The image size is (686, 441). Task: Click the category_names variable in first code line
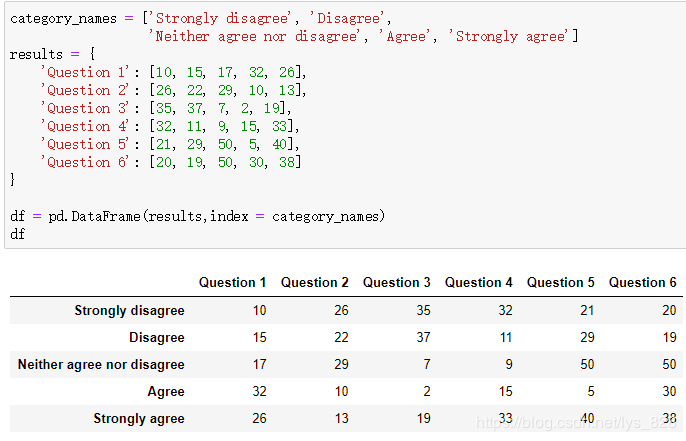(x=63, y=19)
